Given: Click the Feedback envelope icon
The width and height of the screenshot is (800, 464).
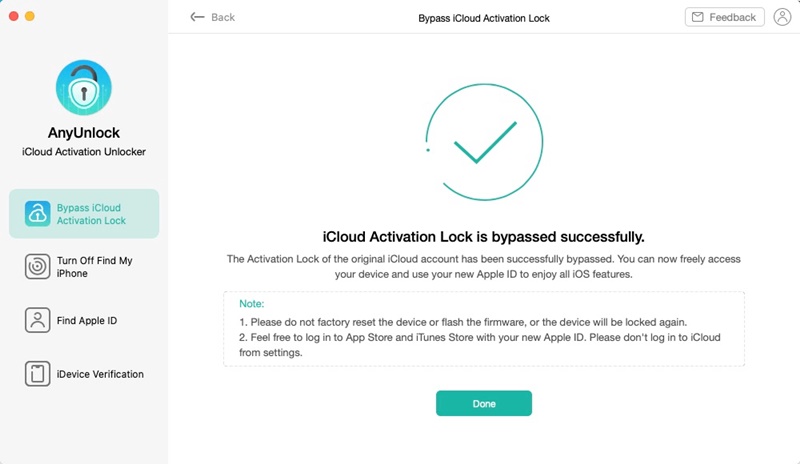Looking at the screenshot, I should 697,17.
